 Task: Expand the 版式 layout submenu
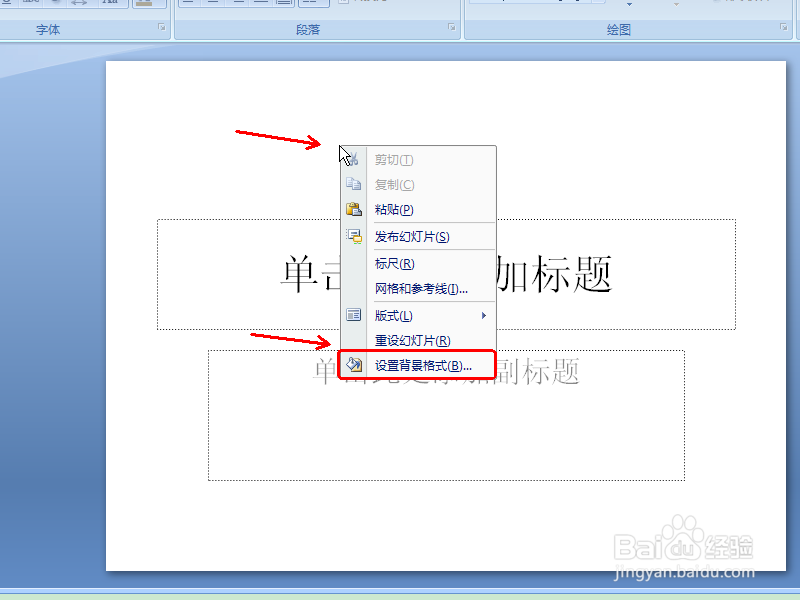[482, 313]
